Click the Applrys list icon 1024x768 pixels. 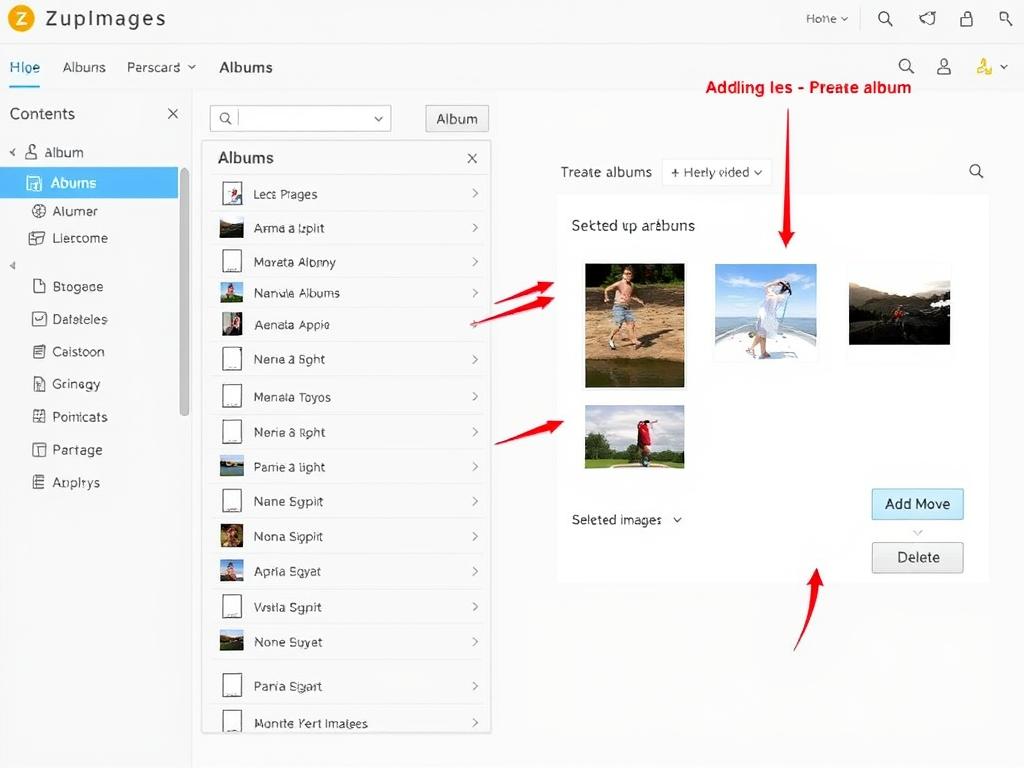[39, 482]
